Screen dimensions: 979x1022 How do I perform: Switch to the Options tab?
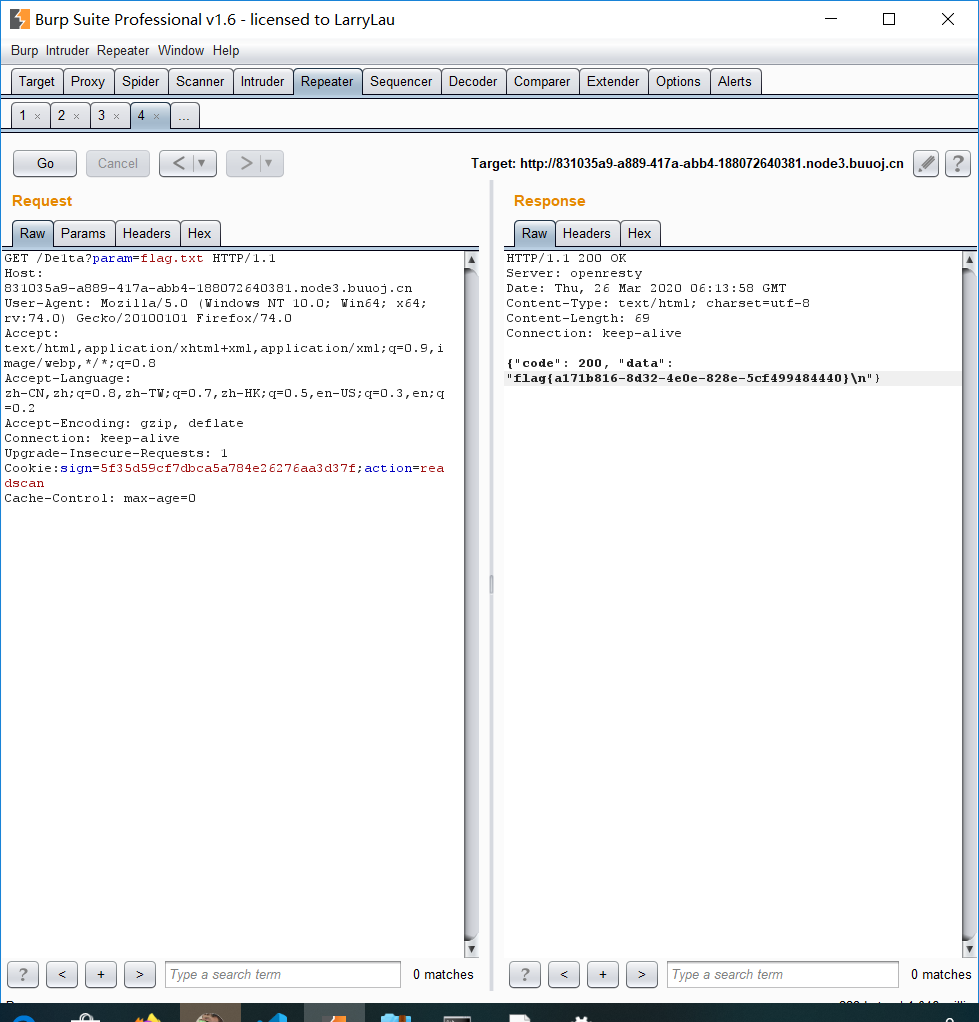[x=679, y=81]
